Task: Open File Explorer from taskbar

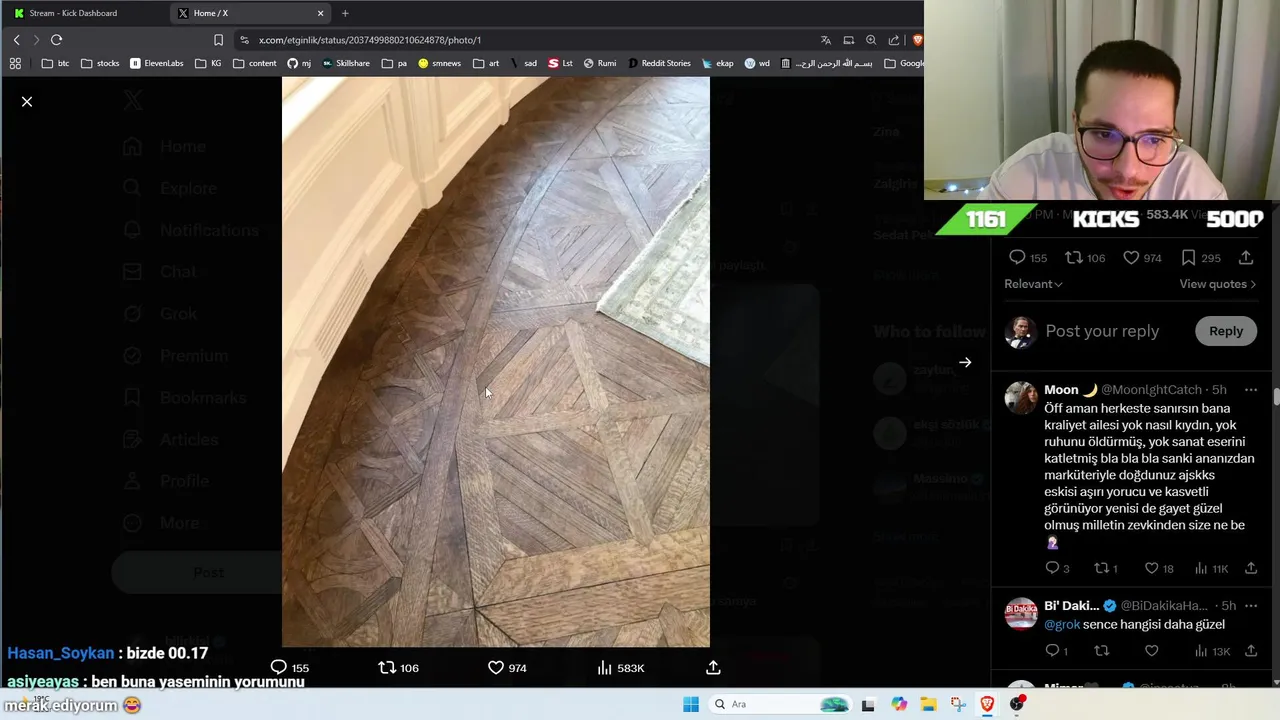Action: (x=928, y=704)
